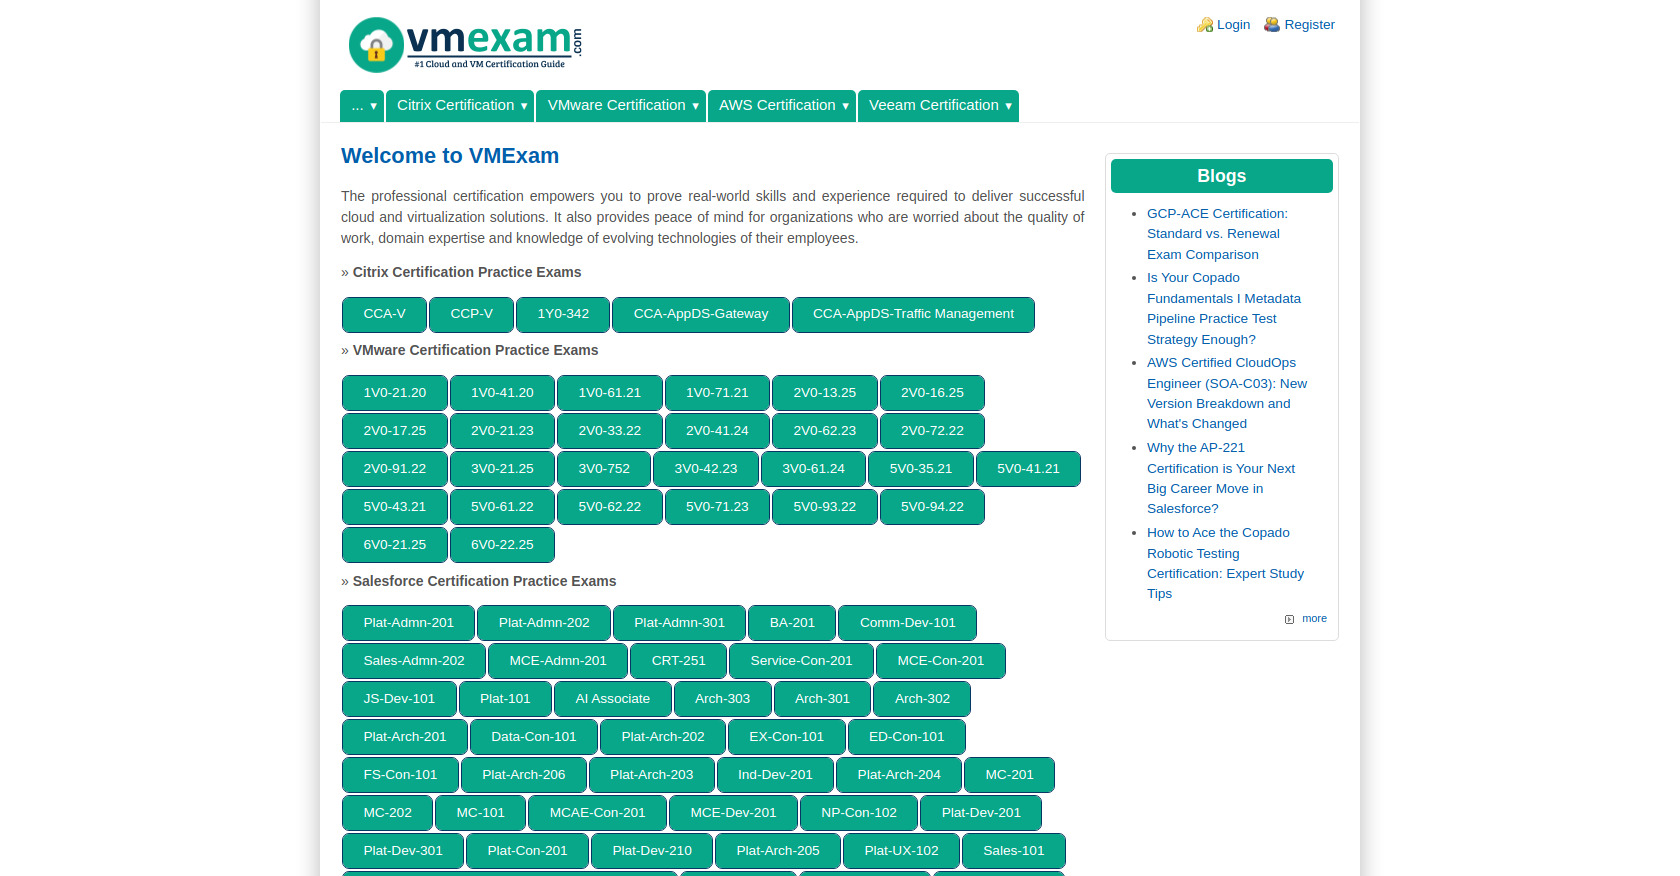Expand the '...' menu dropdown
The height and width of the screenshot is (876, 1680).
coord(362,106)
